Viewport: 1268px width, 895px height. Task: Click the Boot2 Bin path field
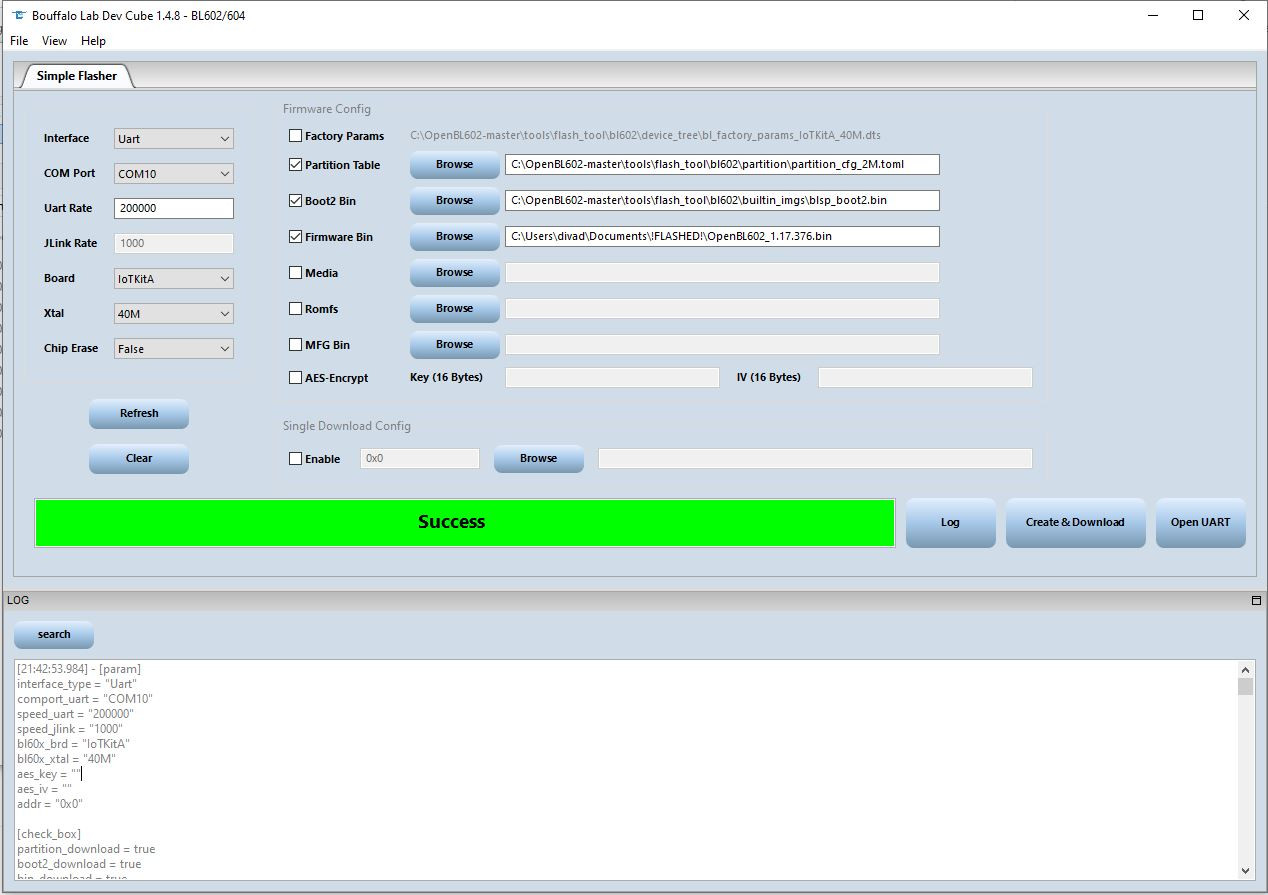coord(722,200)
